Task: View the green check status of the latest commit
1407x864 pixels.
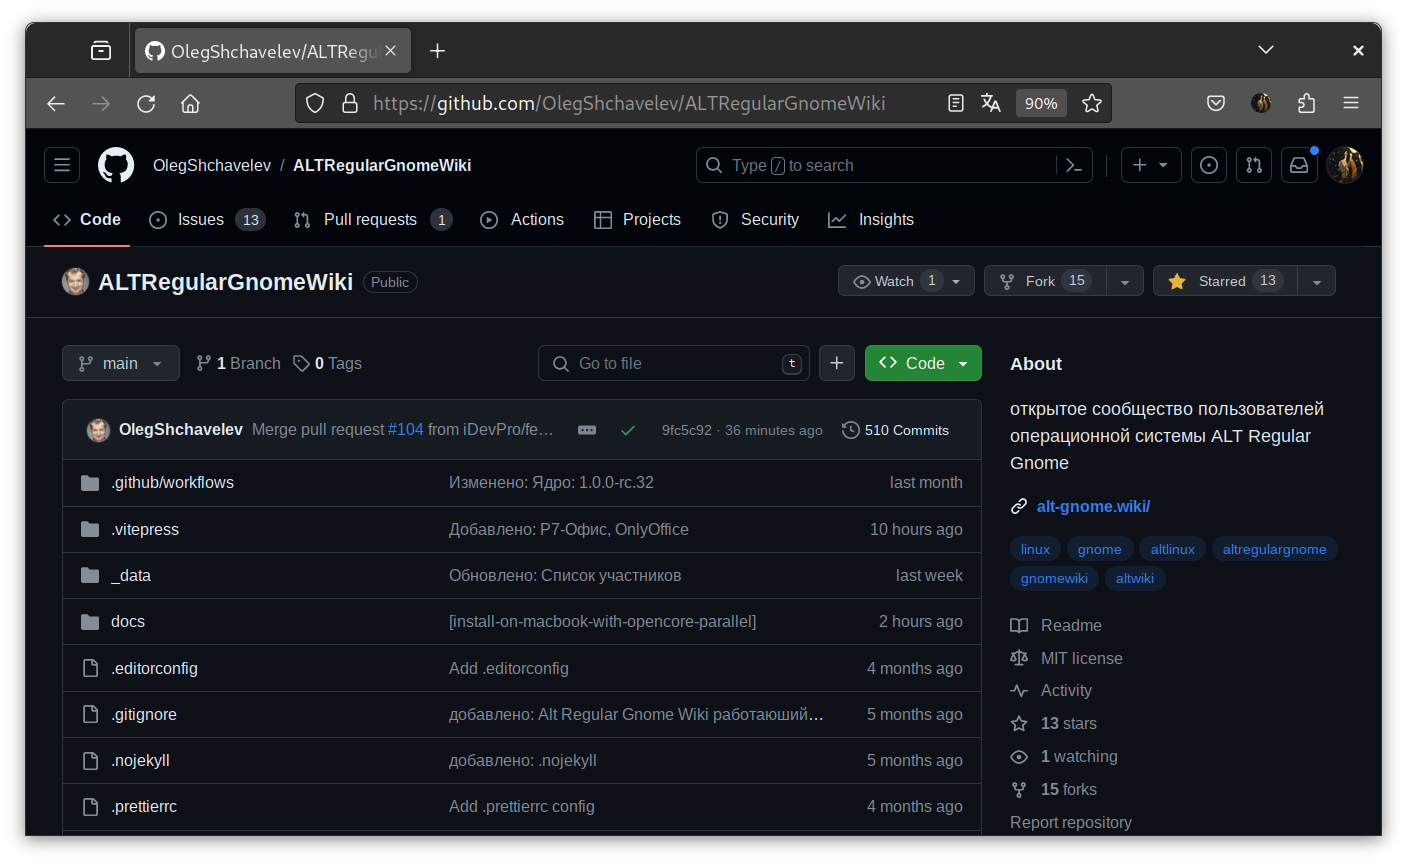Action: coord(628,430)
